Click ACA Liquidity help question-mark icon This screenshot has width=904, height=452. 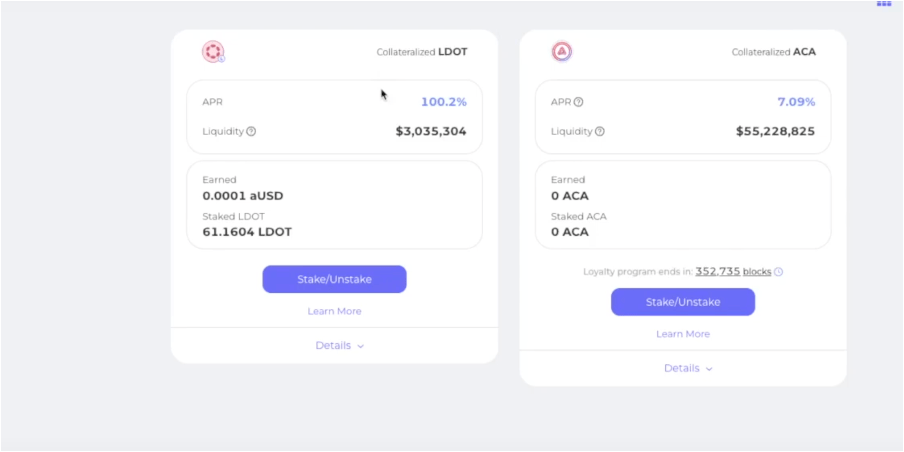599,131
